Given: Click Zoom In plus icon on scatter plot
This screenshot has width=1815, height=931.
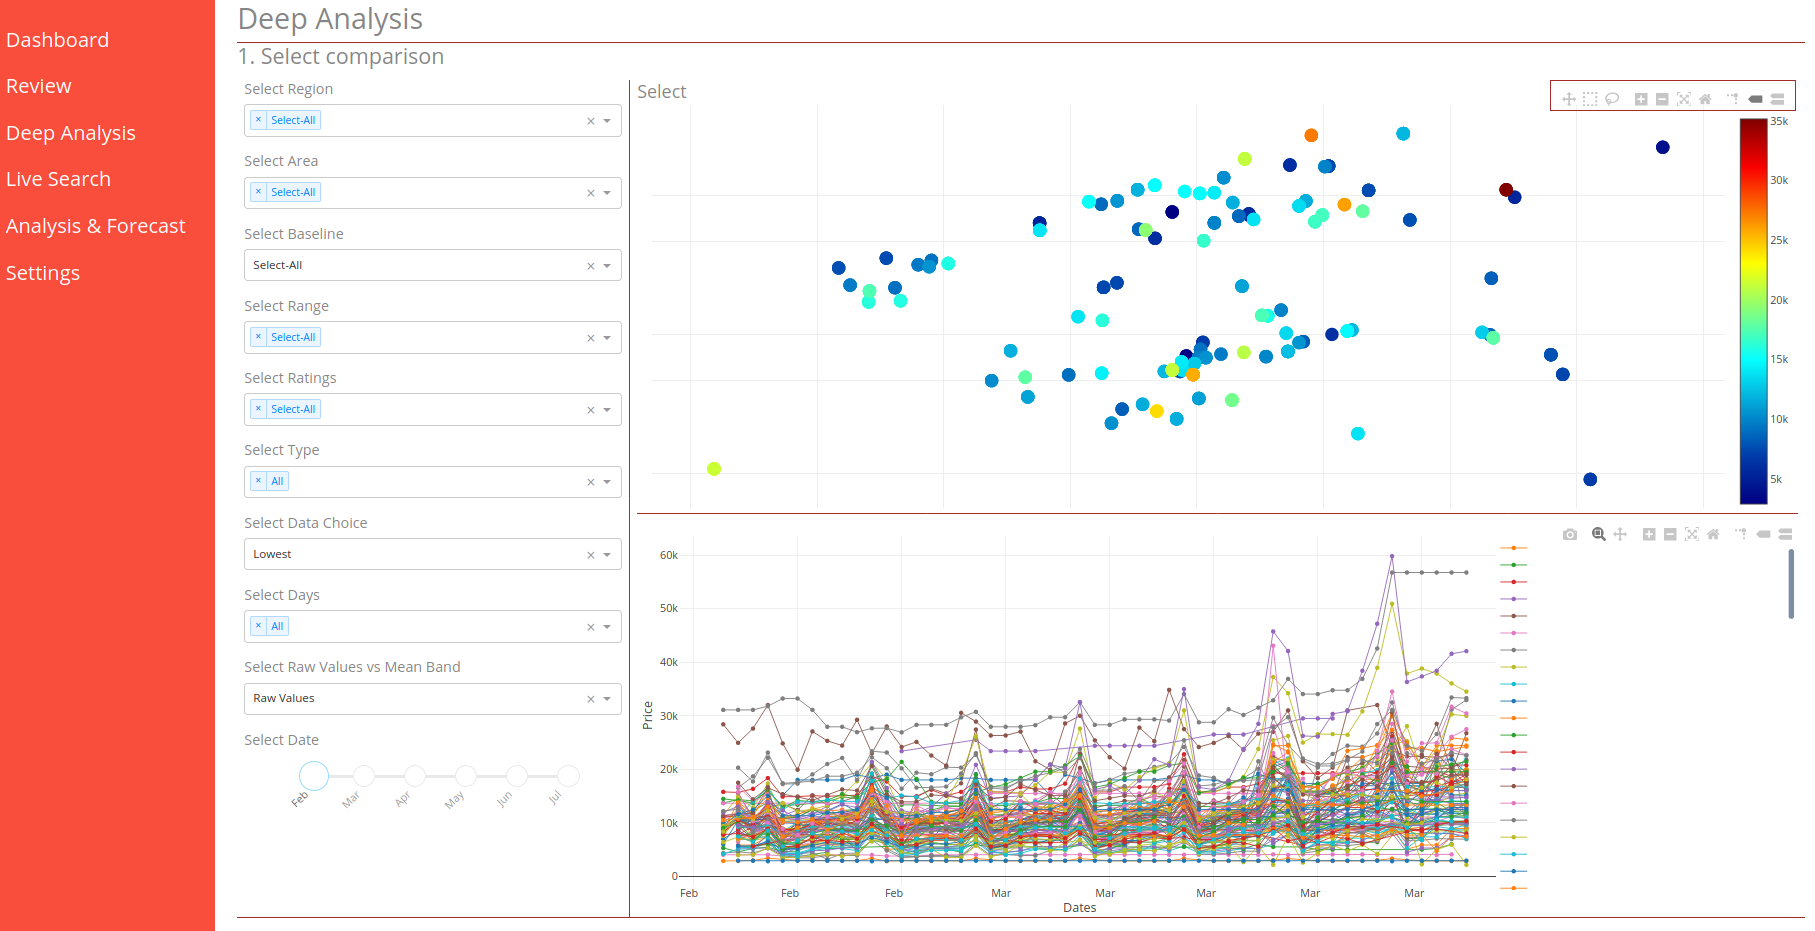Looking at the screenshot, I should [1641, 99].
